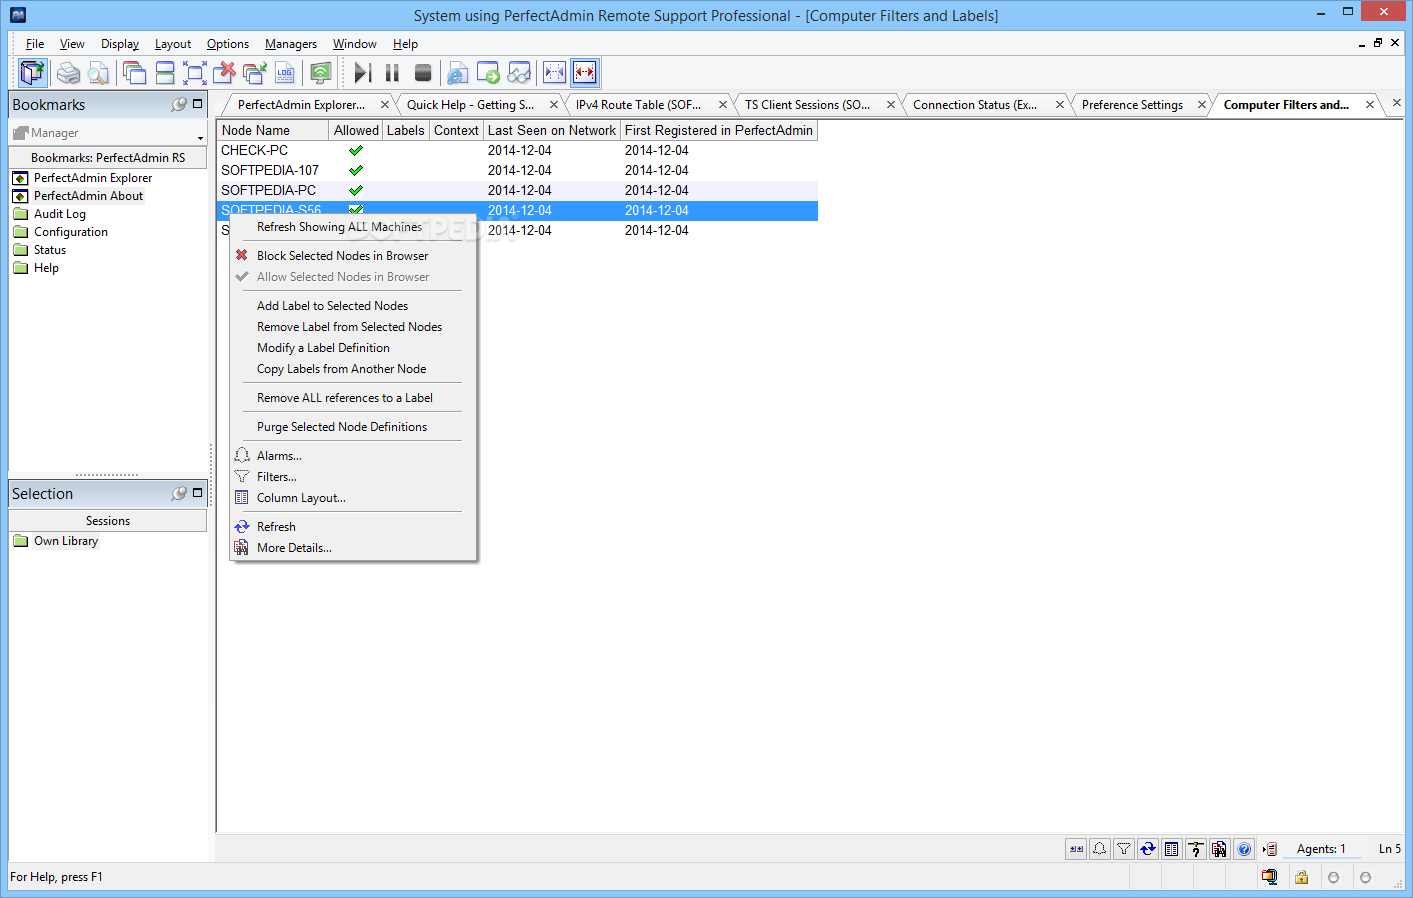Click the LOG file toolbar icon
Viewport: 1413px width, 898px height.
(x=285, y=73)
